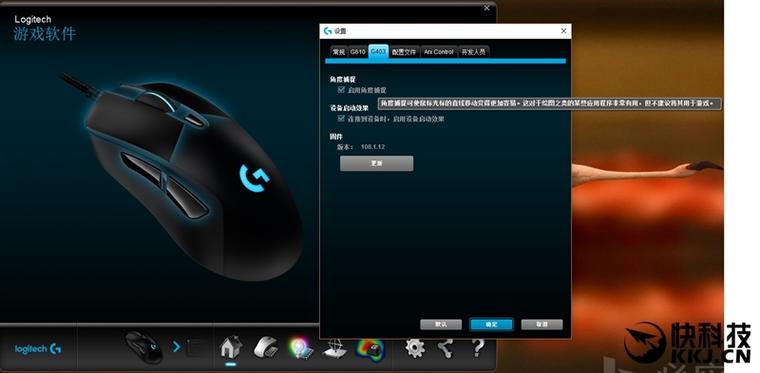Screen dimensions: 760x373
Task: Click the G logo icon in settings dialog title
Action: tap(328, 31)
